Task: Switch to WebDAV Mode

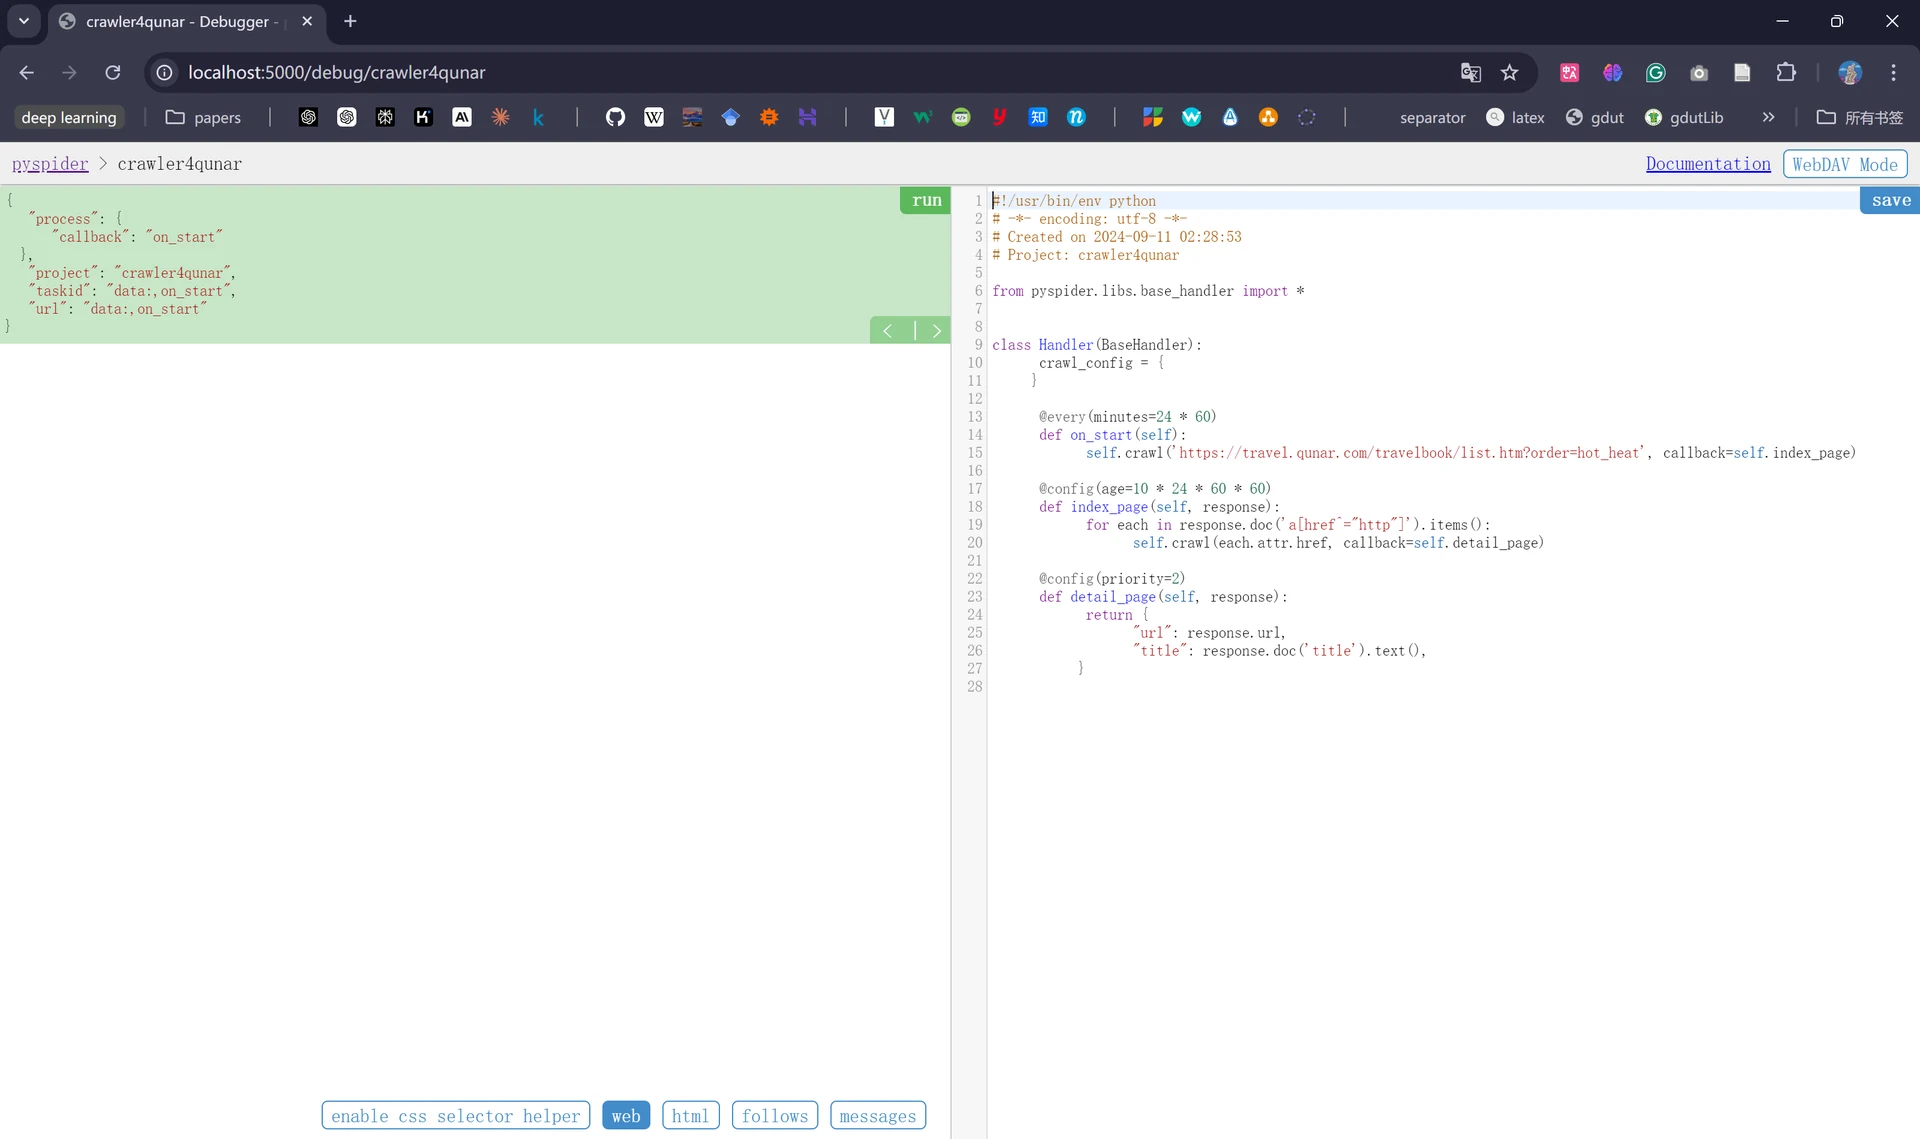Action: point(1845,164)
